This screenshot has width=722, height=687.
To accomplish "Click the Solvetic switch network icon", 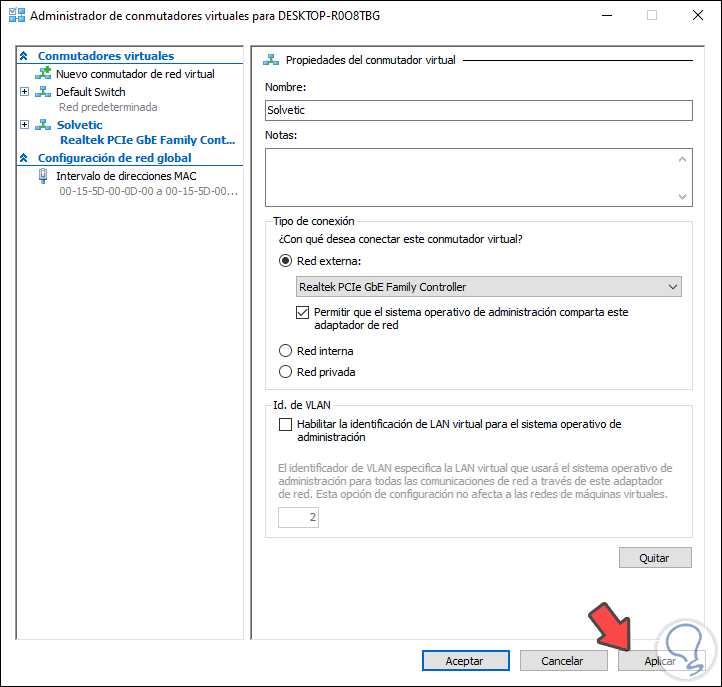I will 43,125.
